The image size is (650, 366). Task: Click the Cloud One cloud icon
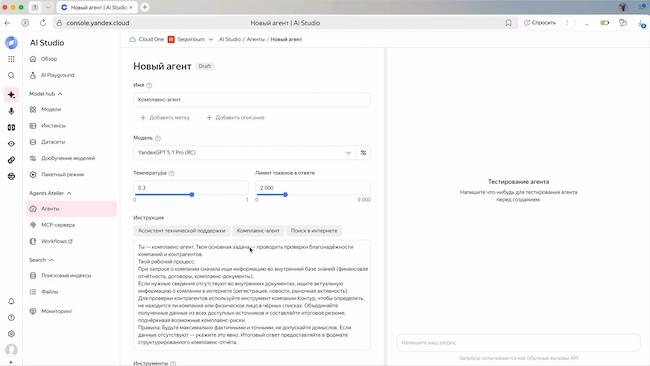coord(132,39)
